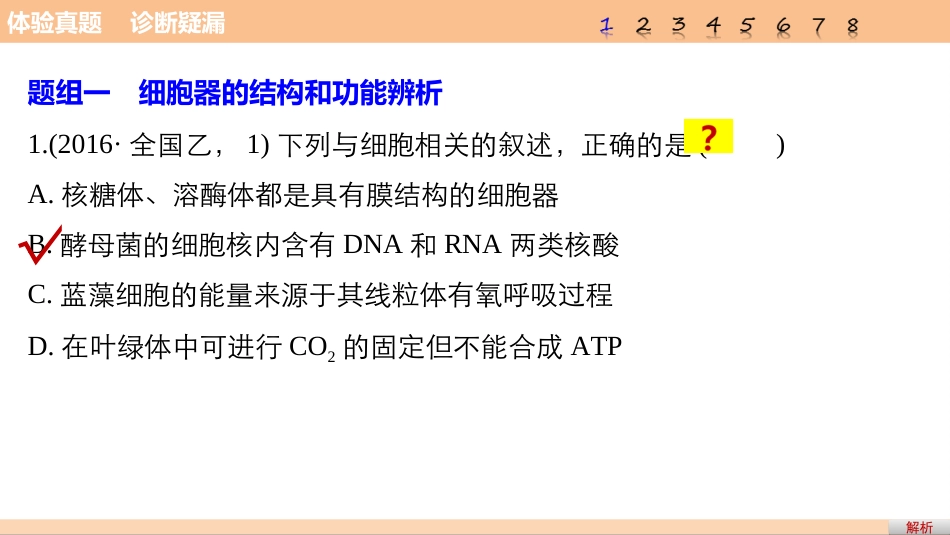
Task: Click the header text 体验真题
Action: click(55, 22)
